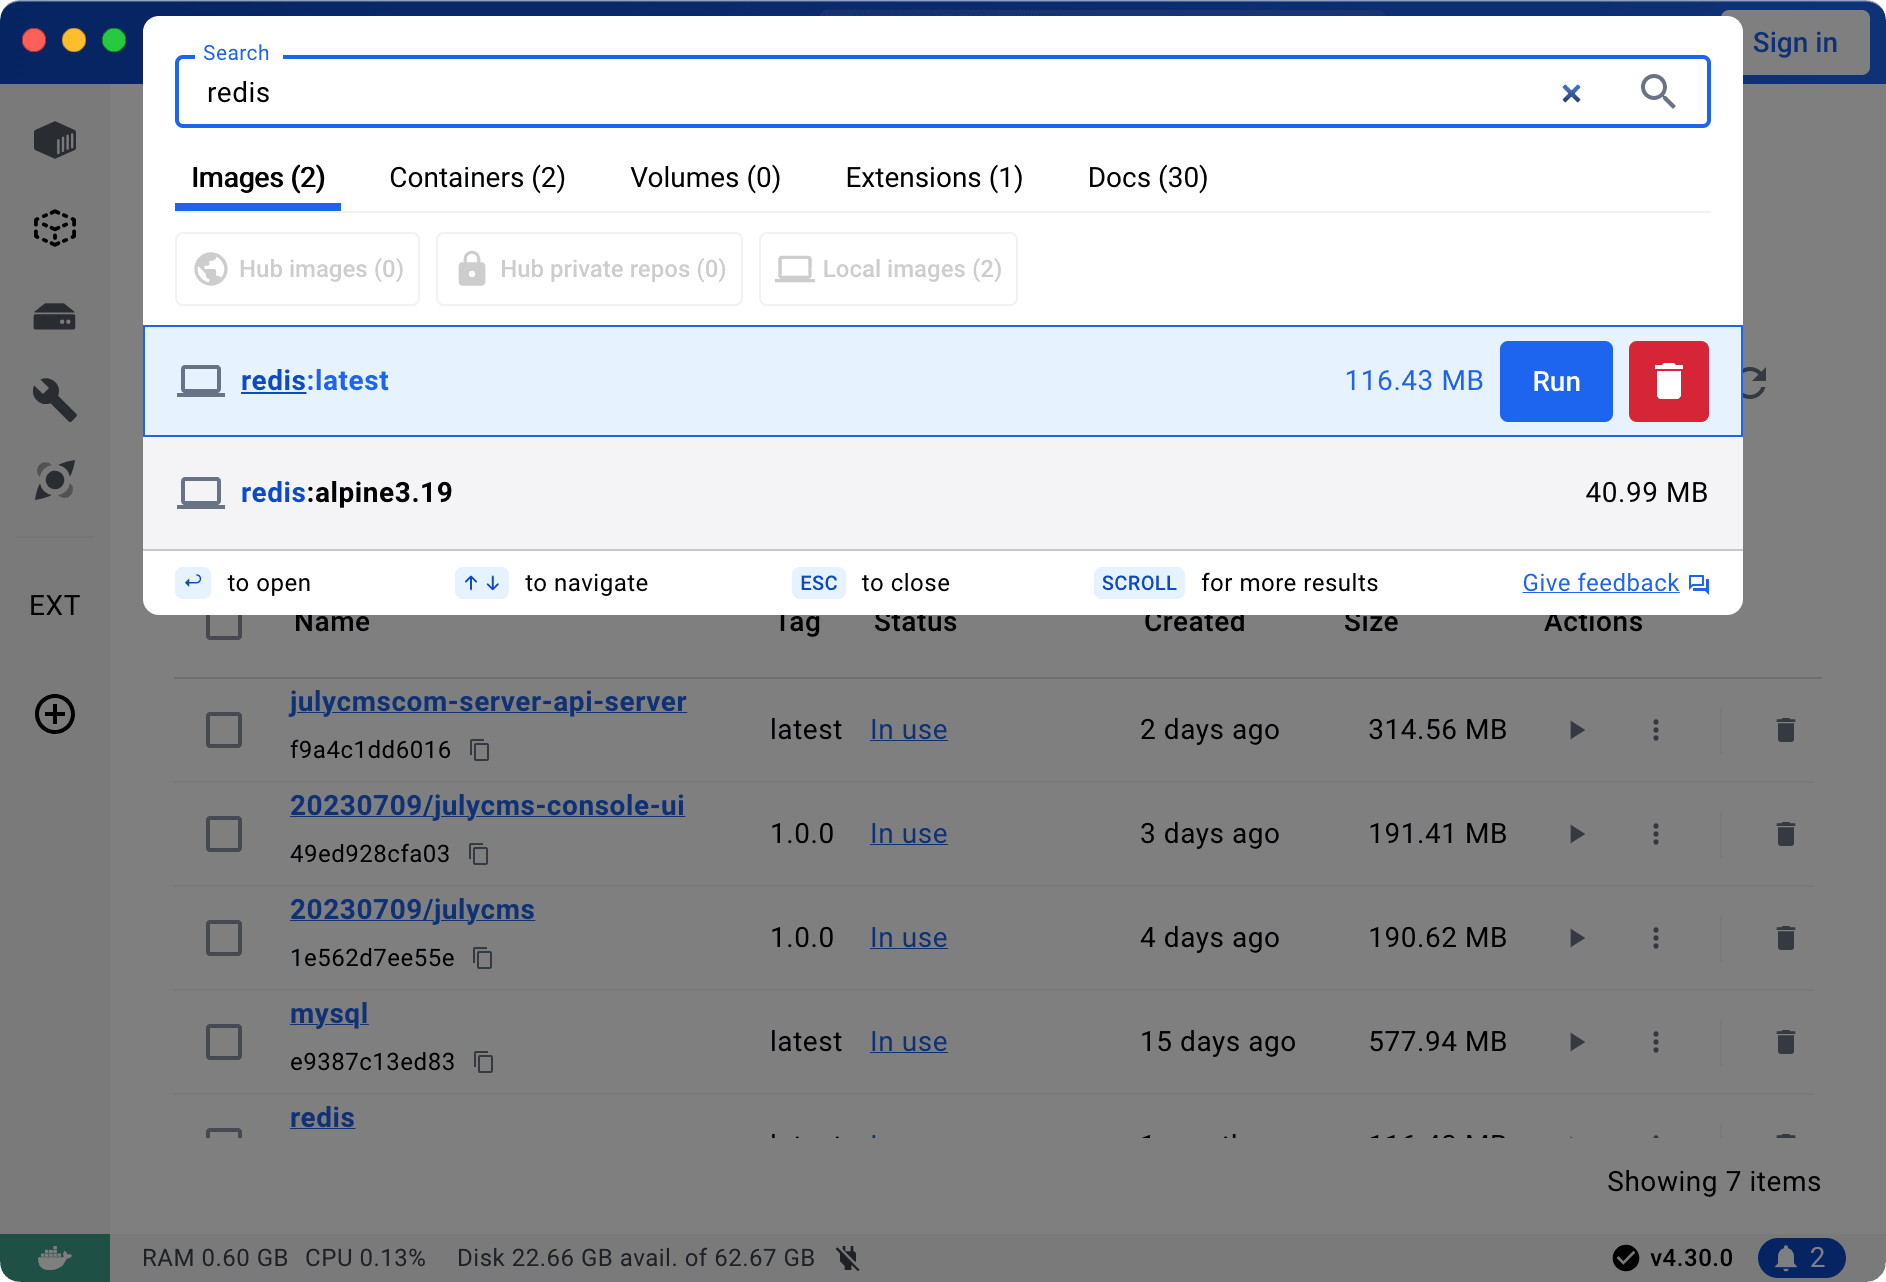
Task: Click the blue Run button for redis:latest
Action: click(x=1556, y=381)
